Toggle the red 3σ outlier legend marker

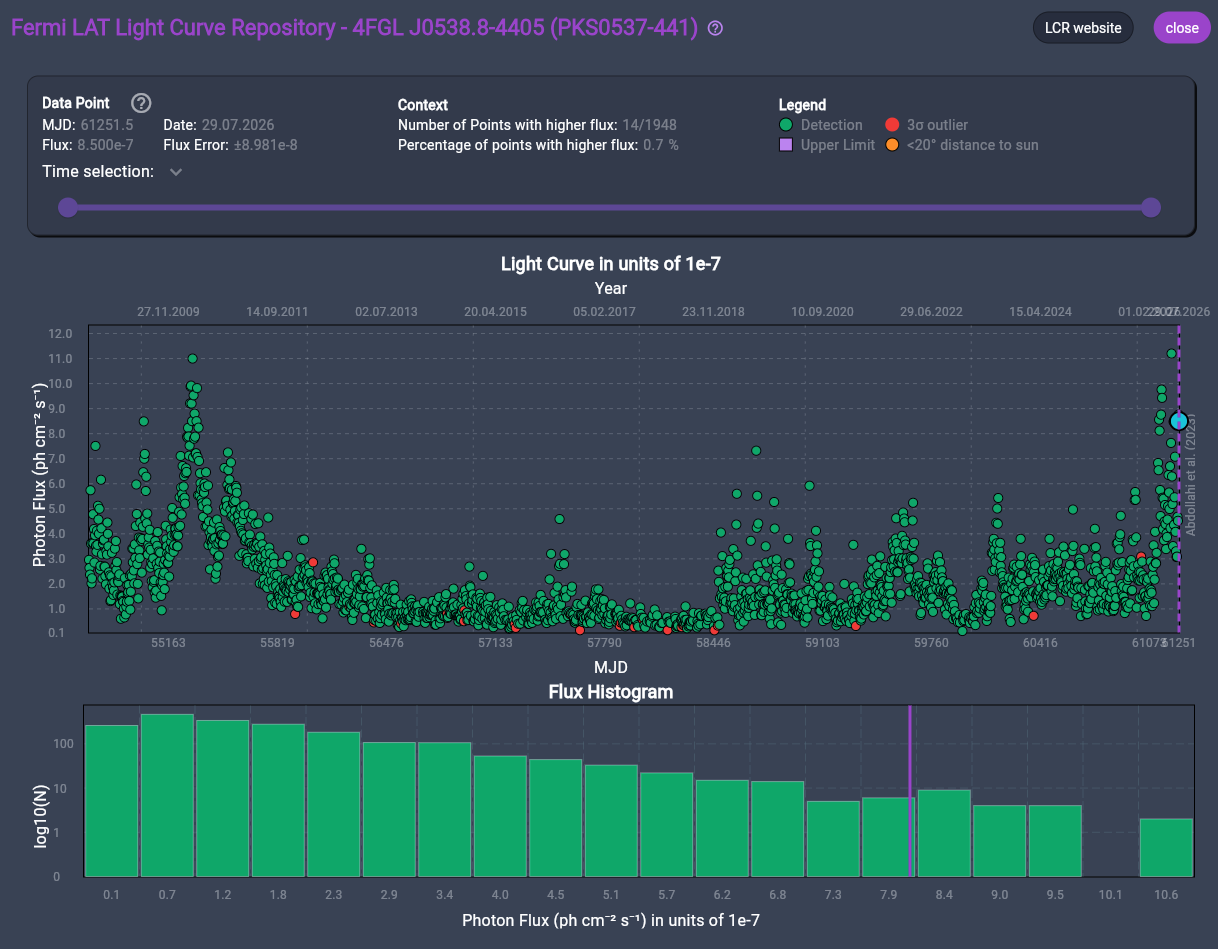(x=892, y=125)
